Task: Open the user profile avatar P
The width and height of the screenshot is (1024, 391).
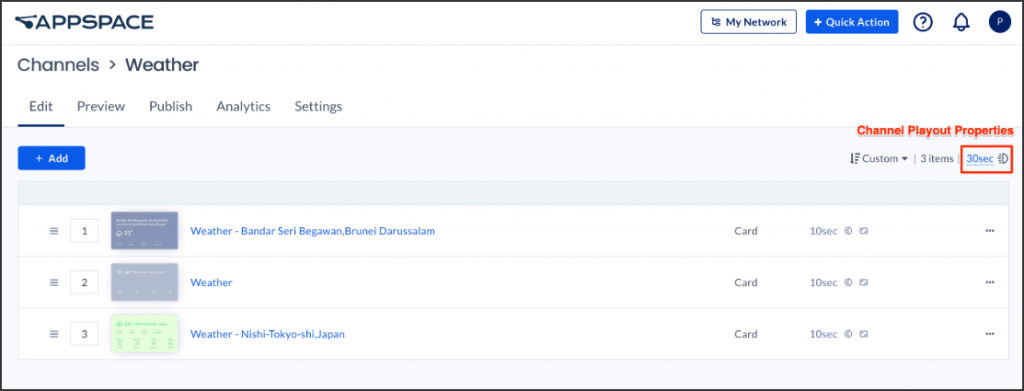Action: click(x=999, y=22)
